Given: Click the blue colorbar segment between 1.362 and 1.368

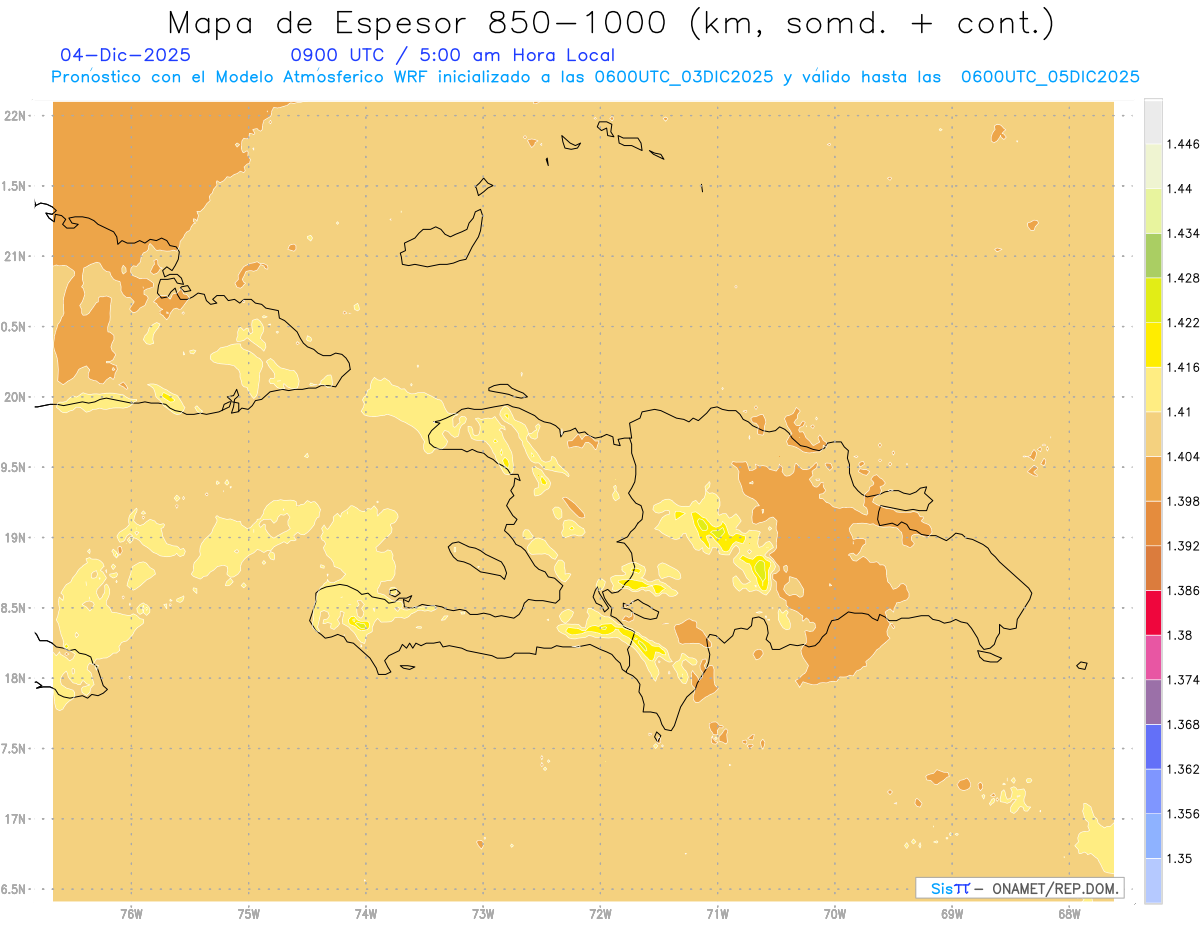Looking at the screenshot, I should click(1153, 746).
